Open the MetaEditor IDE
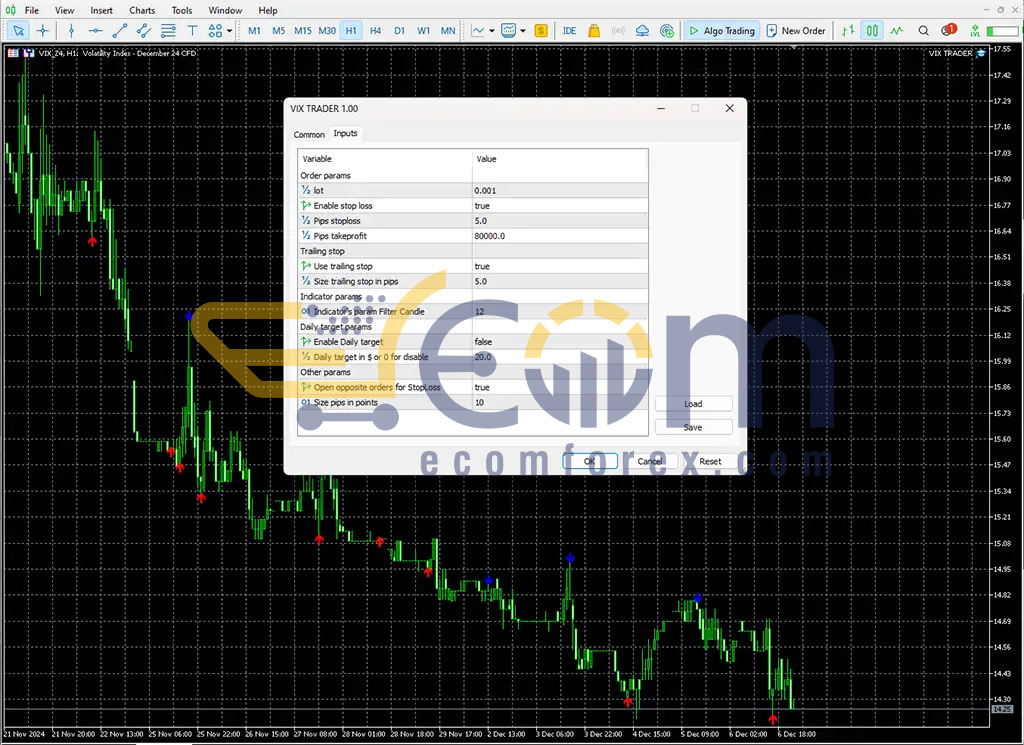Screen dimensions: 1024x745 pyautogui.click(x=569, y=31)
